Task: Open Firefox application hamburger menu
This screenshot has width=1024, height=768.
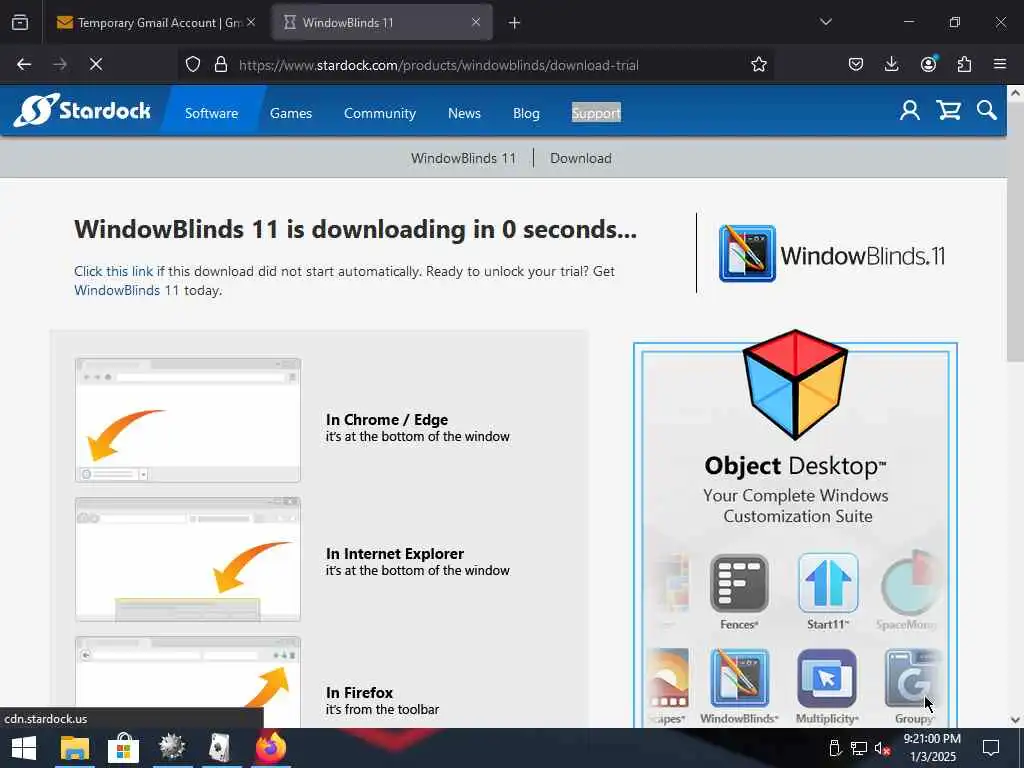Action: pyautogui.click(x=1000, y=64)
